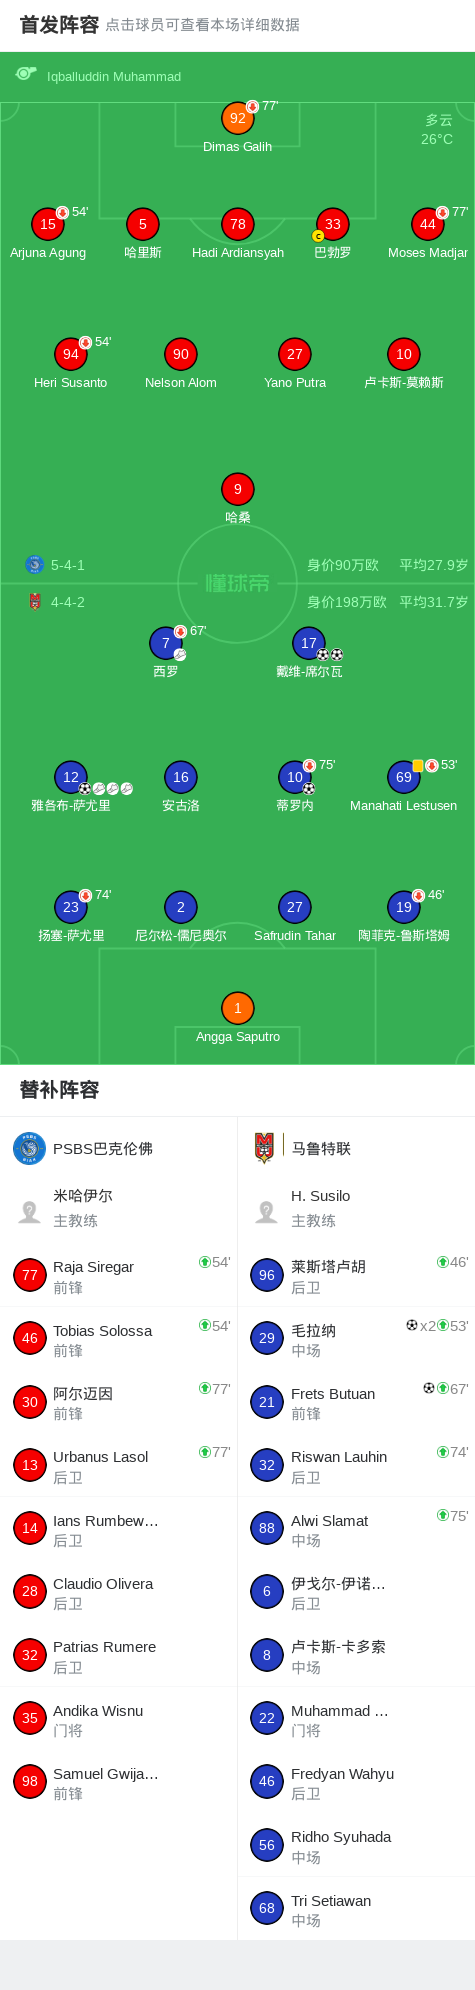The image size is (475, 1990).
Task: Tap number 10 卢卡斯-莫赖斯 red player badge
Action: [x=404, y=354]
